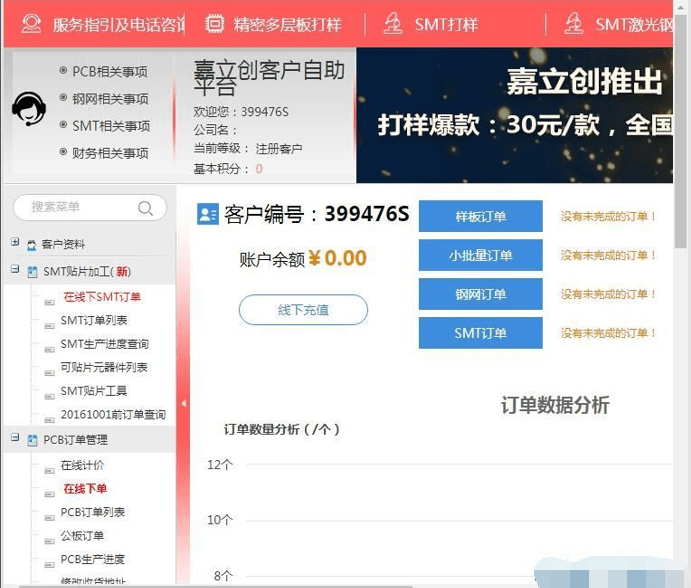
Task: Open 公板订单 in sidebar
Action: point(82,536)
